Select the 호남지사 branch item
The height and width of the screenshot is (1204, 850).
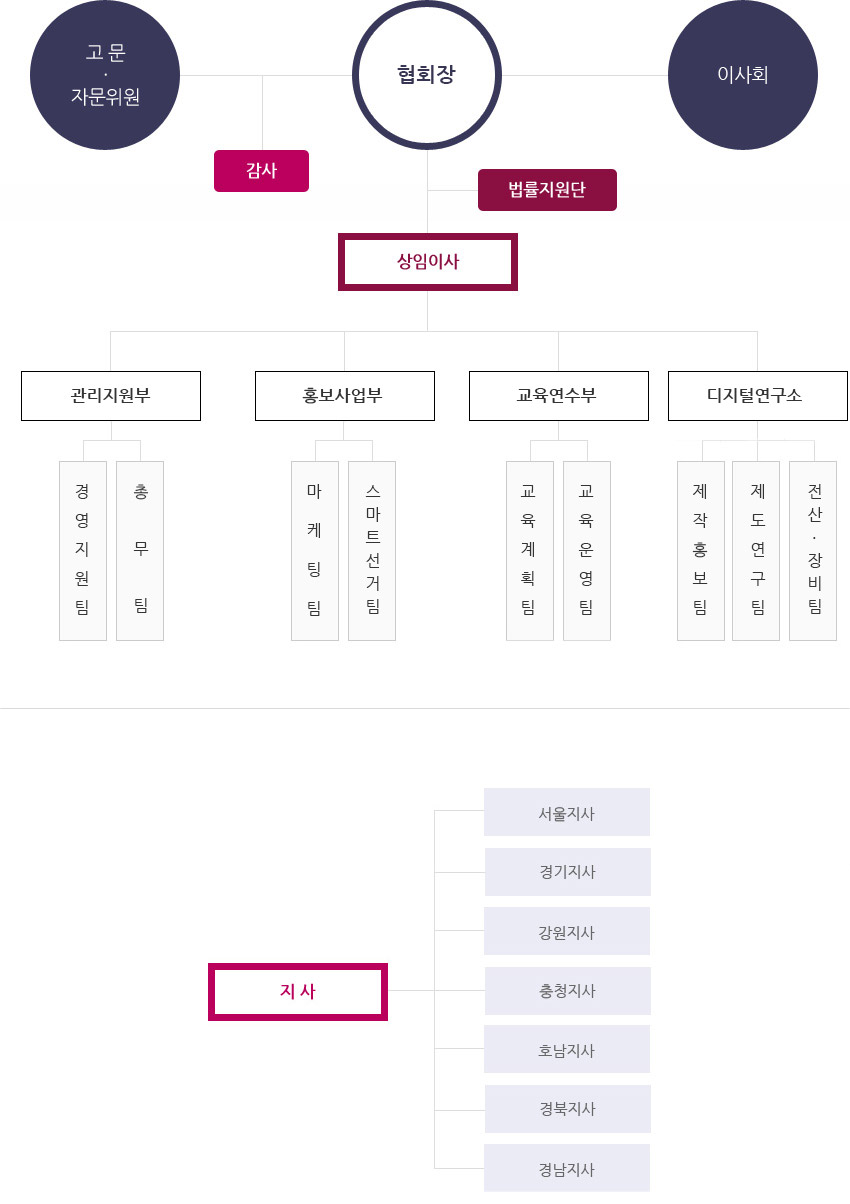567,1049
